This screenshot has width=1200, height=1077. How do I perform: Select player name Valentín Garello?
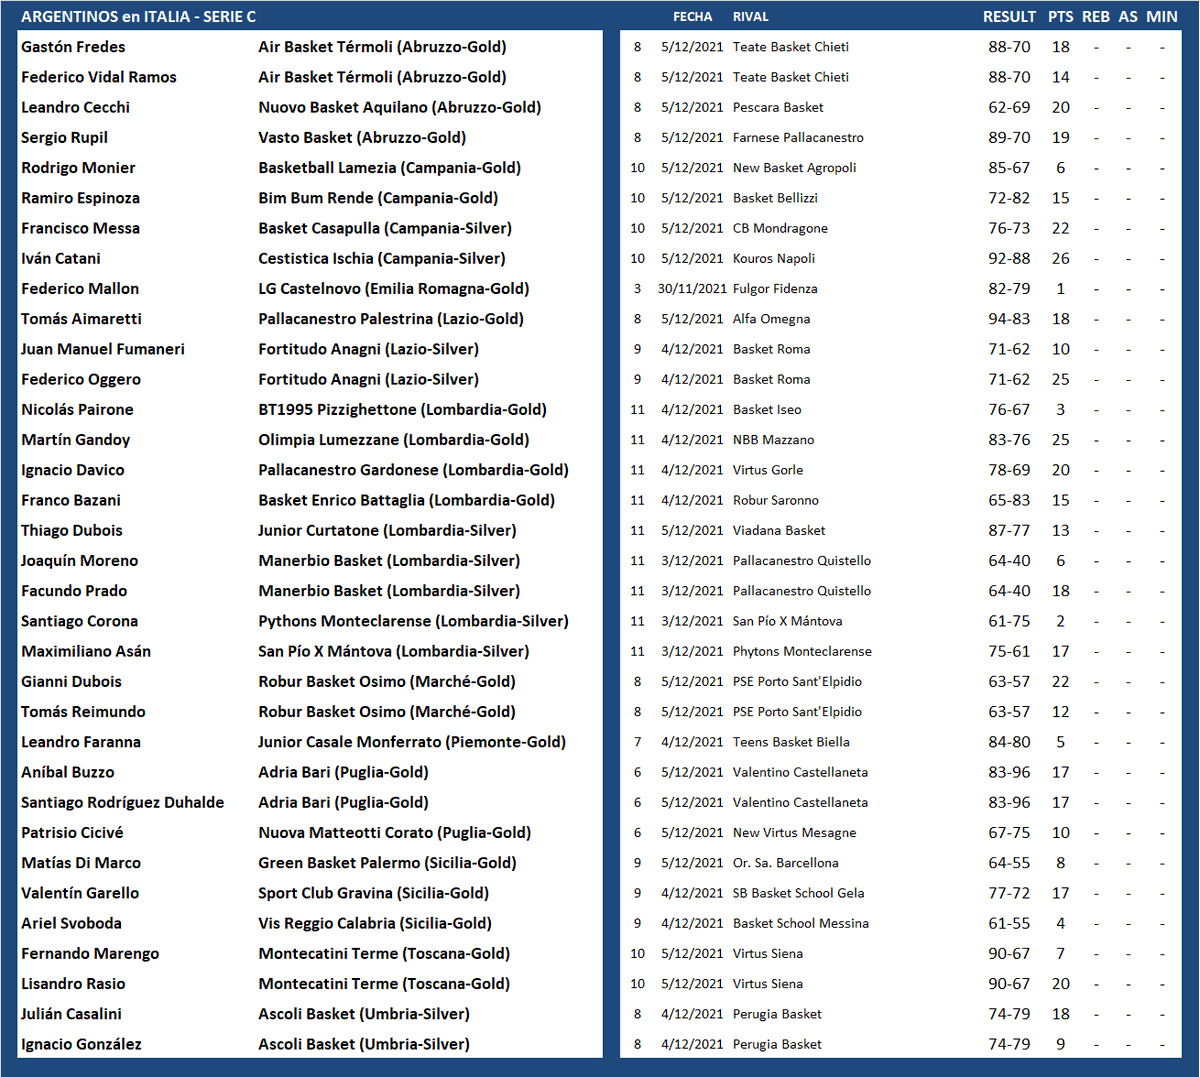[80, 893]
